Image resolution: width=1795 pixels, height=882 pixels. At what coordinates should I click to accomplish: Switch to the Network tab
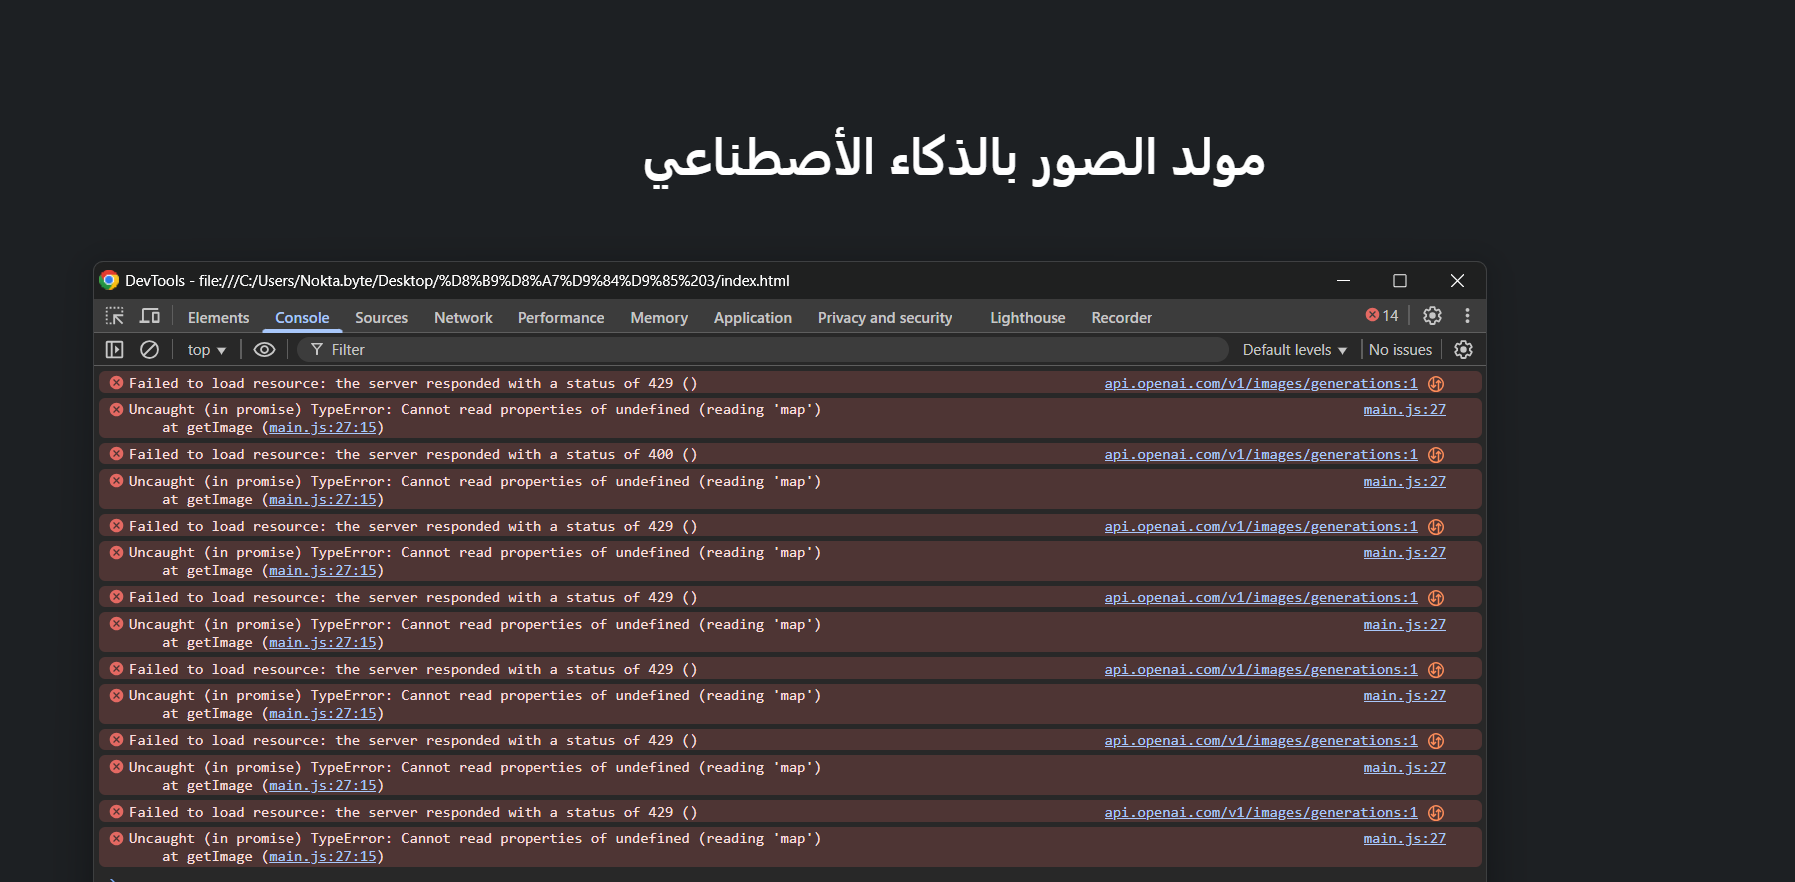pos(463,318)
